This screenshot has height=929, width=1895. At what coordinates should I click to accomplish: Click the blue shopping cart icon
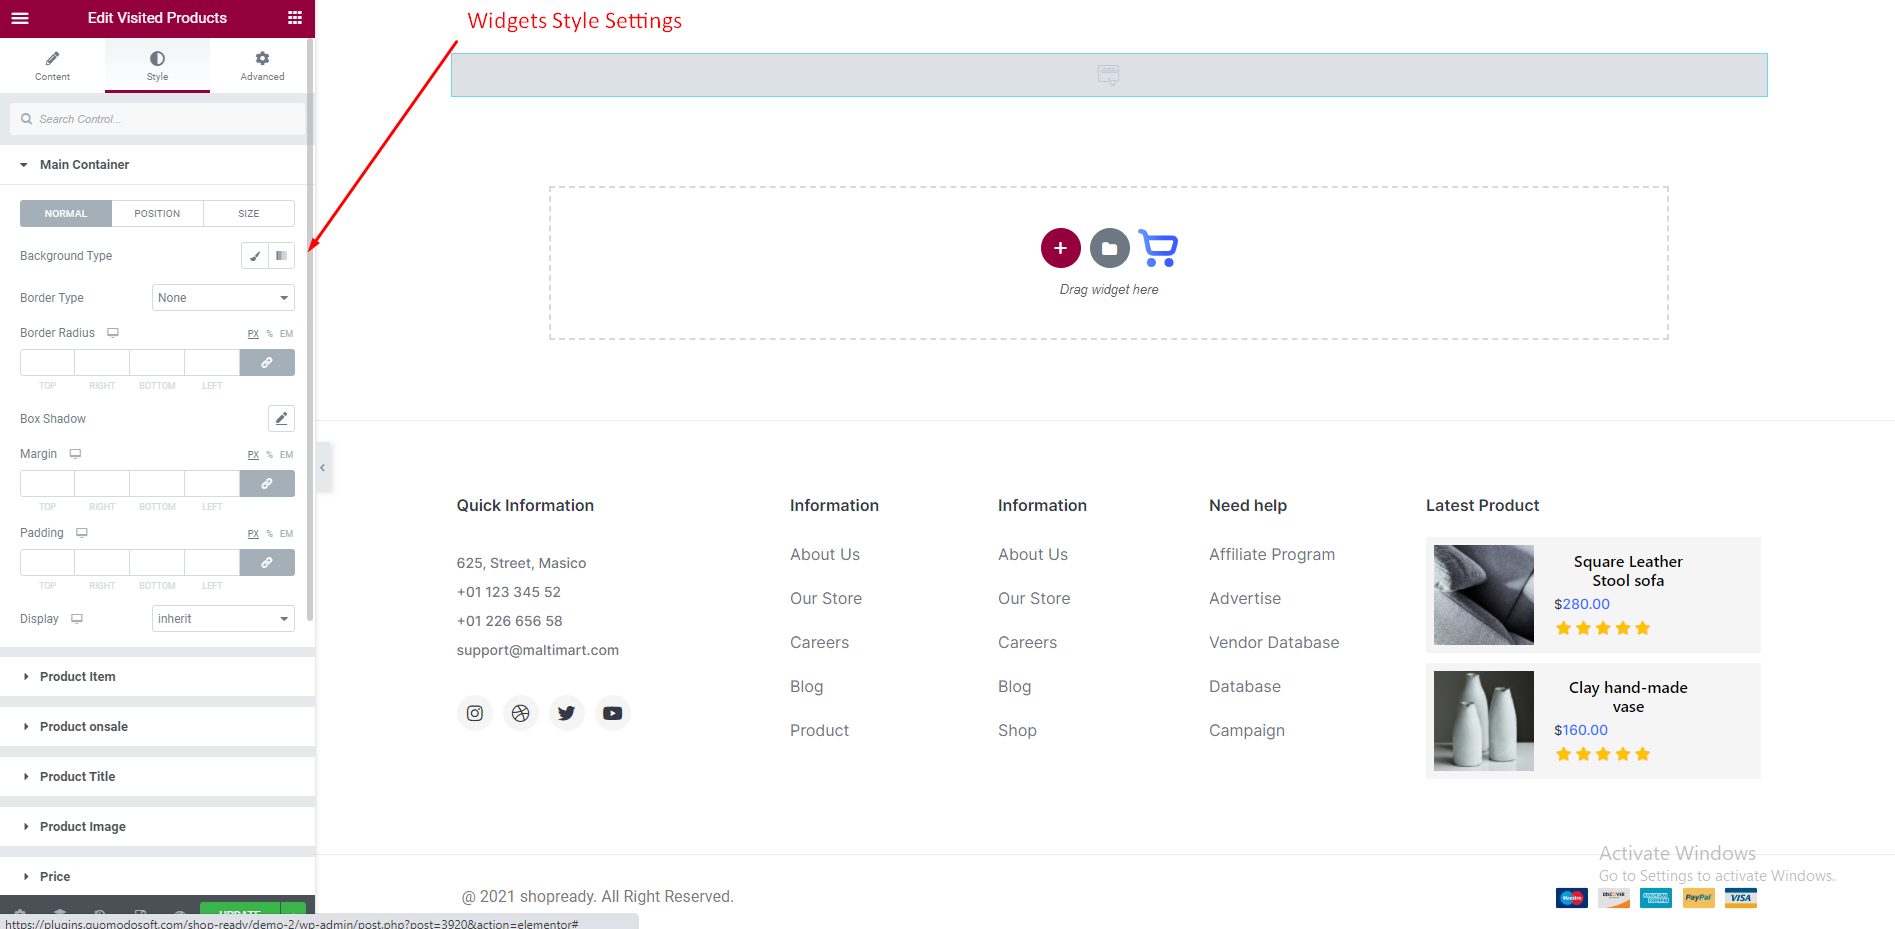click(1158, 248)
